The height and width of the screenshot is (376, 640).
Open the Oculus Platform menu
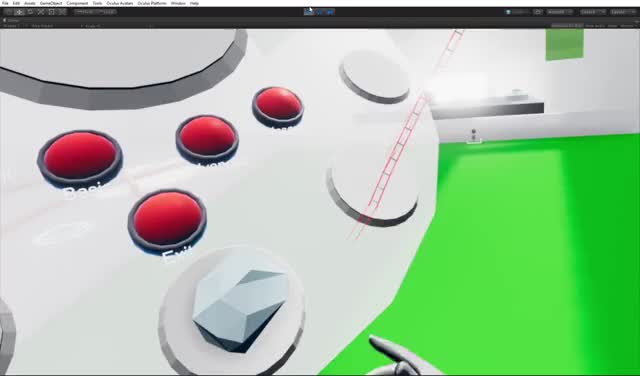point(152,3)
